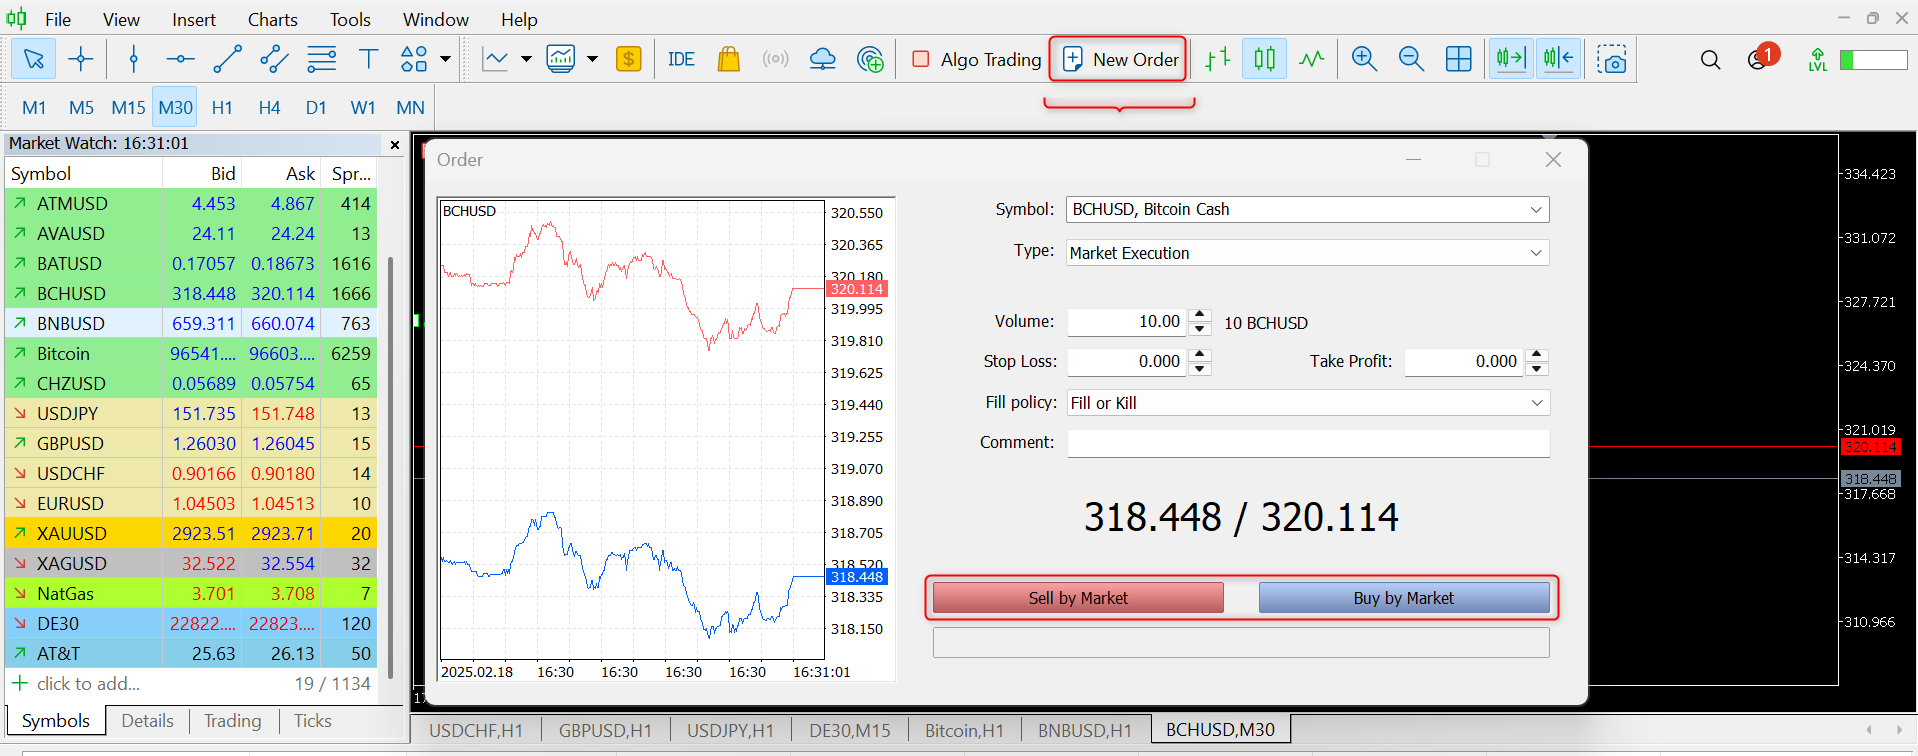Pick the trendline drawing tool
Image resolution: width=1918 pixels, height=756 pixels.
click(227, 59)
